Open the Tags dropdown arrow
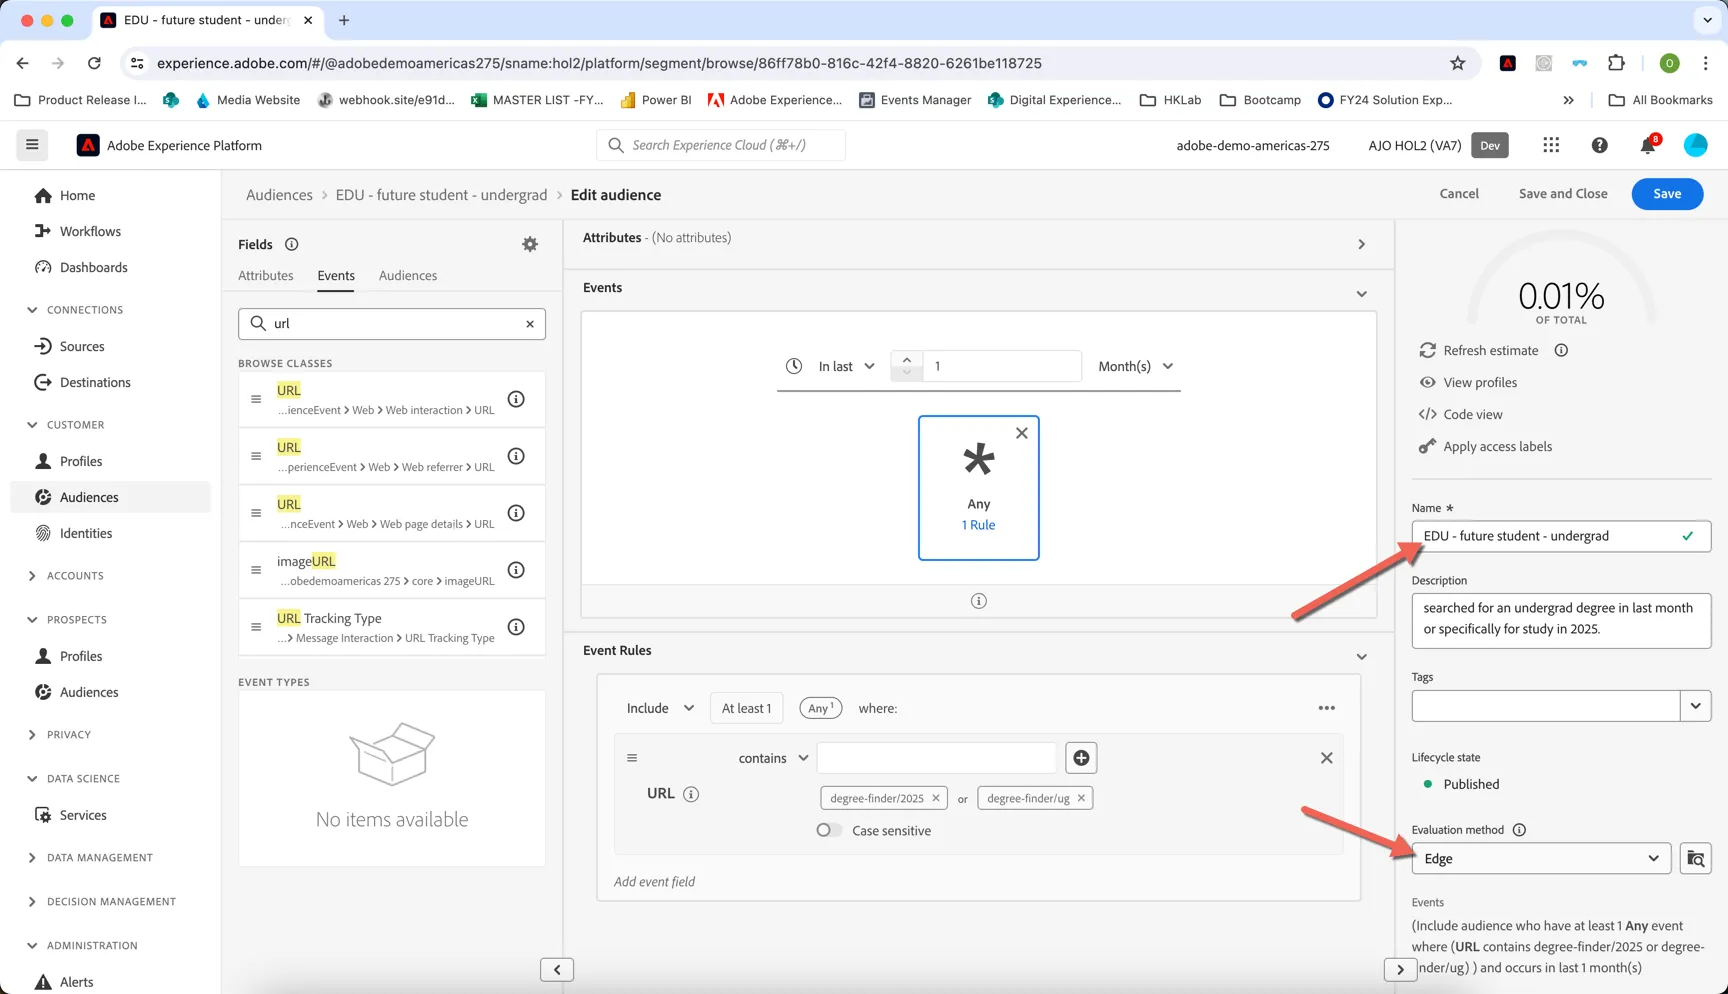 (1696, 706)
